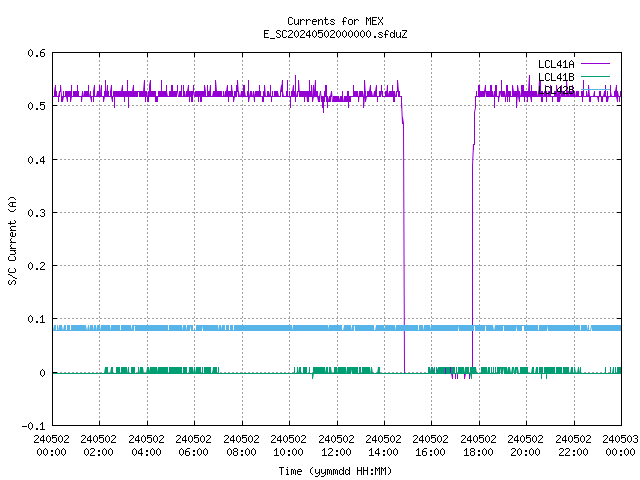
Task: Click the x-axis tick 240502 06:00
Action: click(x=193, y=445)
